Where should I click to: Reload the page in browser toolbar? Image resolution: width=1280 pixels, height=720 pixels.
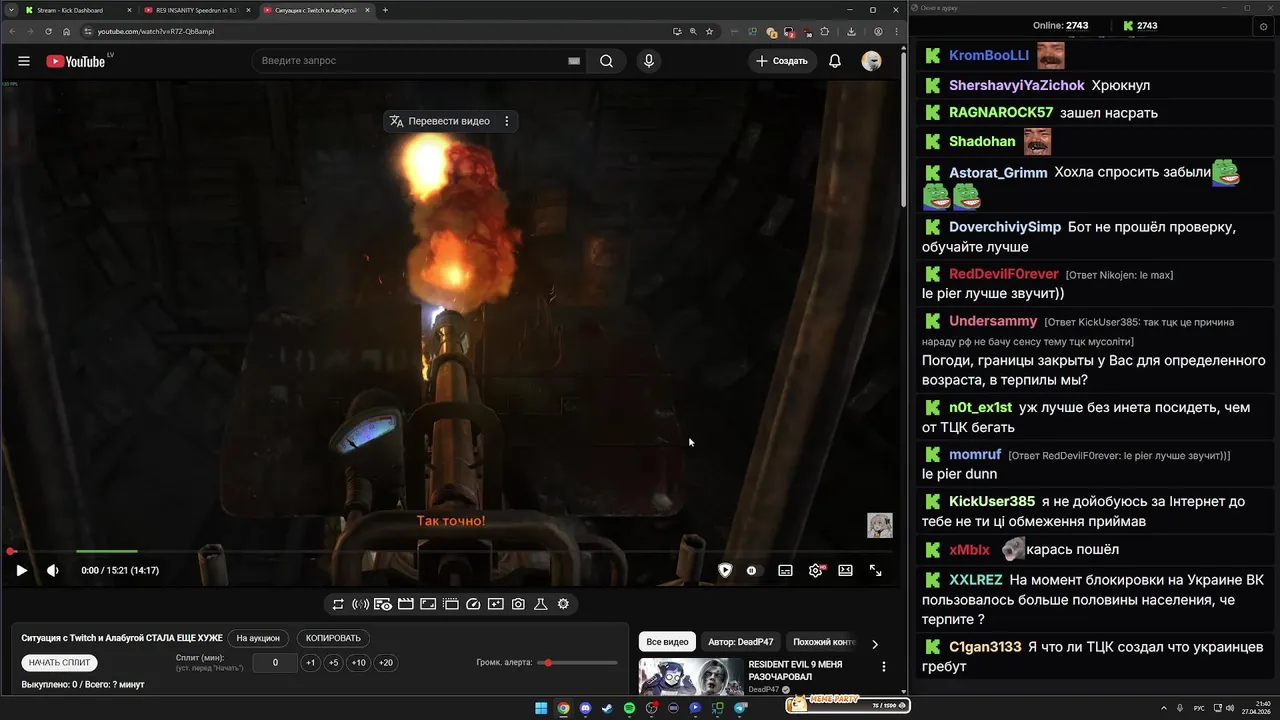coord(48,31)
